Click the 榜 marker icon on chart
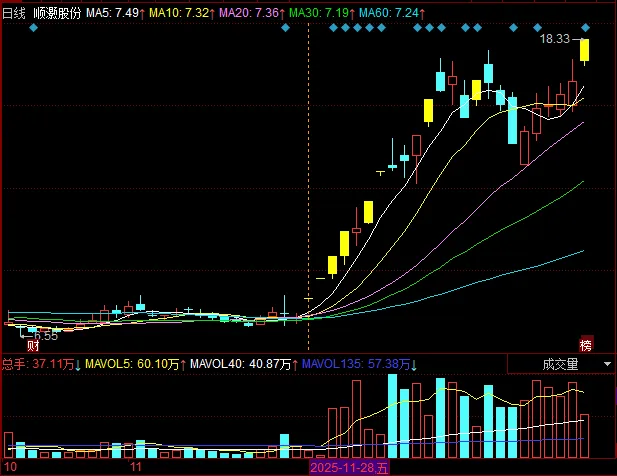 586,345
